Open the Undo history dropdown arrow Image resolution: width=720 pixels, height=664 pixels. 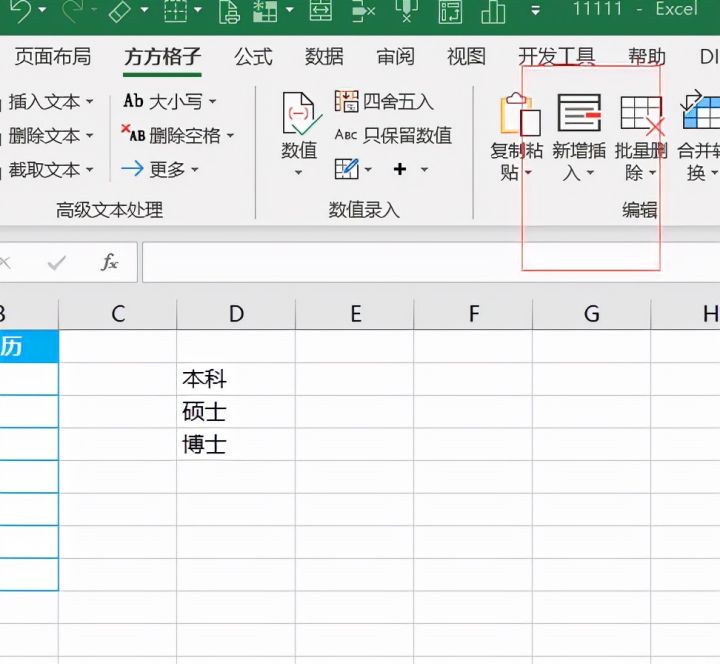coord(42,10)
